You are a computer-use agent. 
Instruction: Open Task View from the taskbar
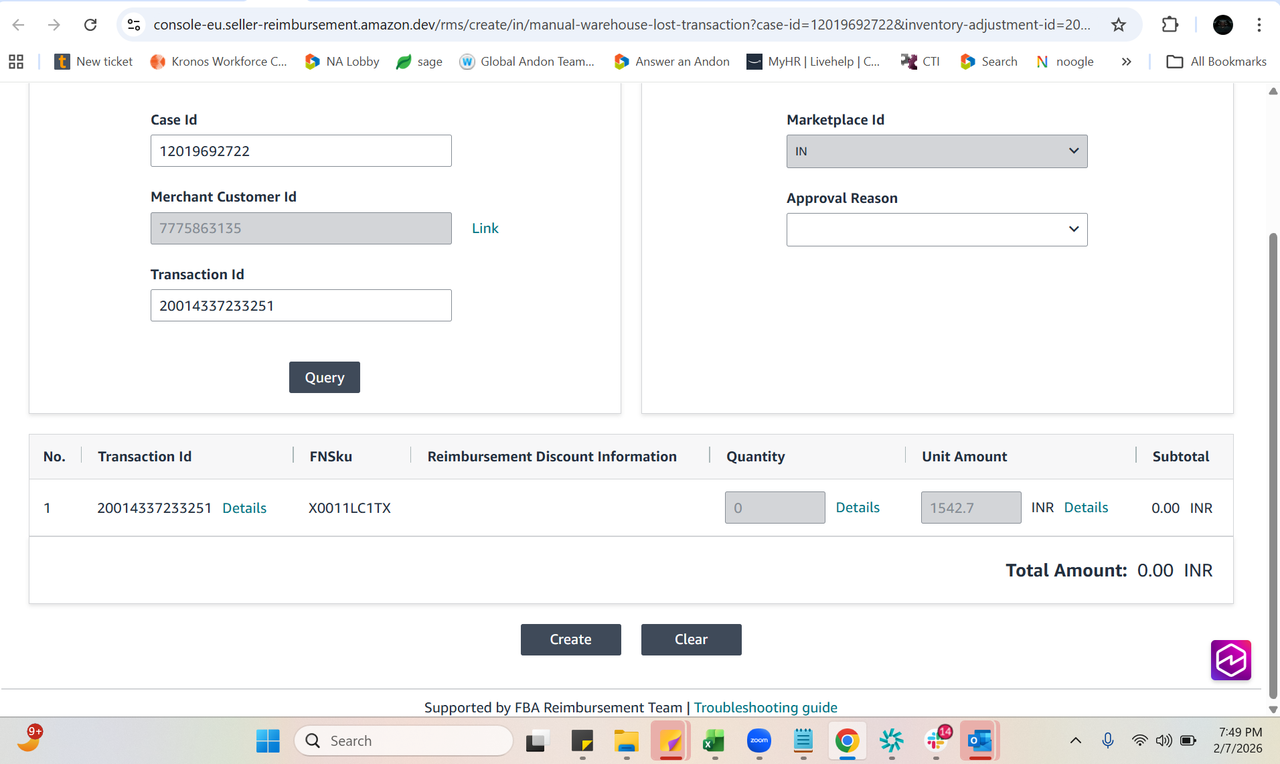pyautogui.click(x=537, y=740)
